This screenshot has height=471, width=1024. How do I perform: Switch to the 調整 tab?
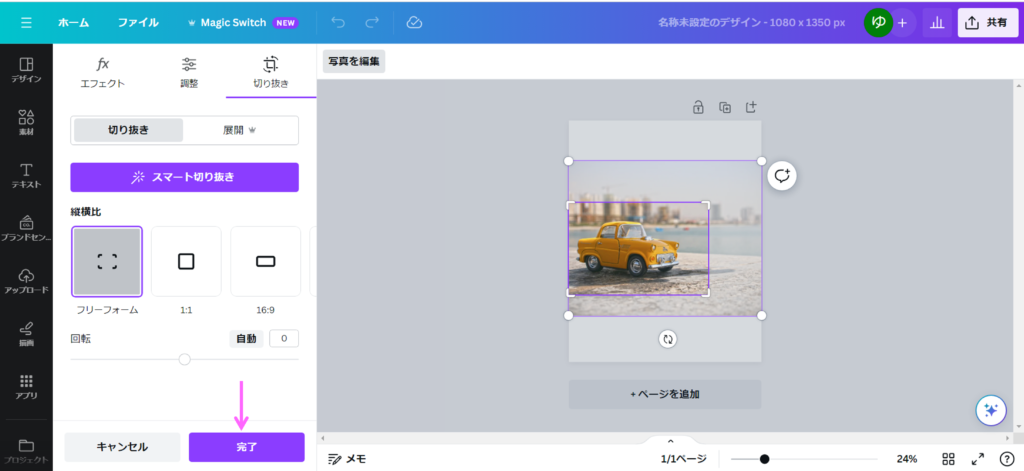pyautogui.click(x=189, y=72)
